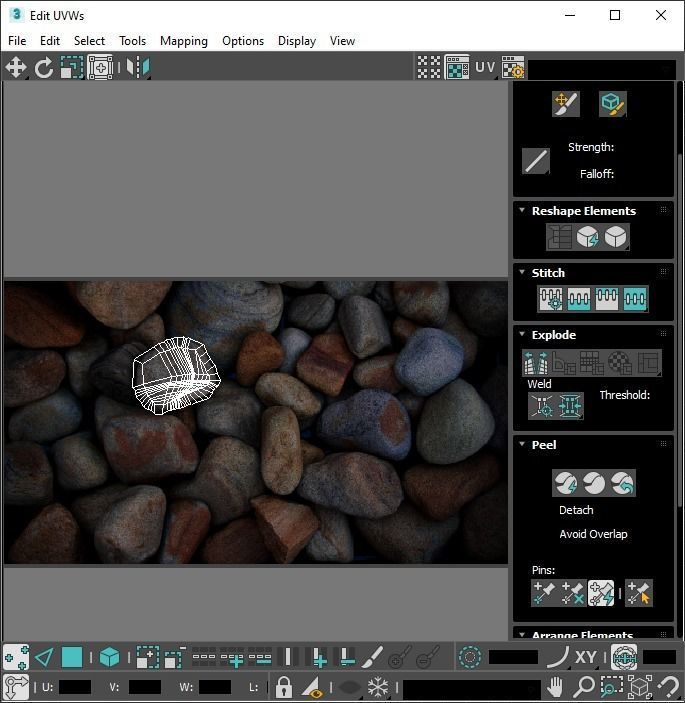Toggle Select by Element cube icon
The width and height of the screenshot is (685, 703).
pos(109,658)
